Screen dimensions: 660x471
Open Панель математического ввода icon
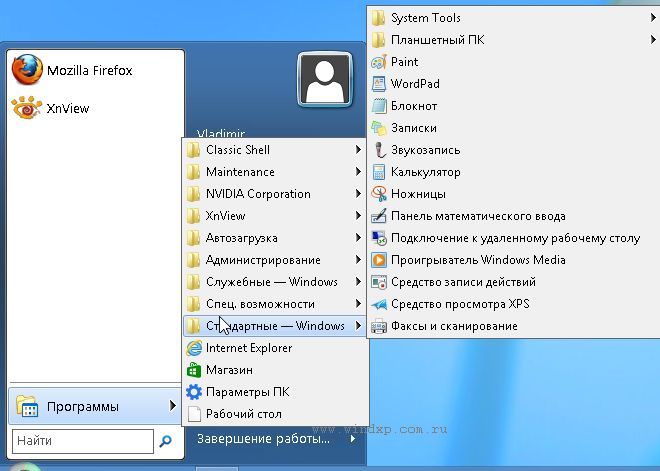[x=378, y=216]
